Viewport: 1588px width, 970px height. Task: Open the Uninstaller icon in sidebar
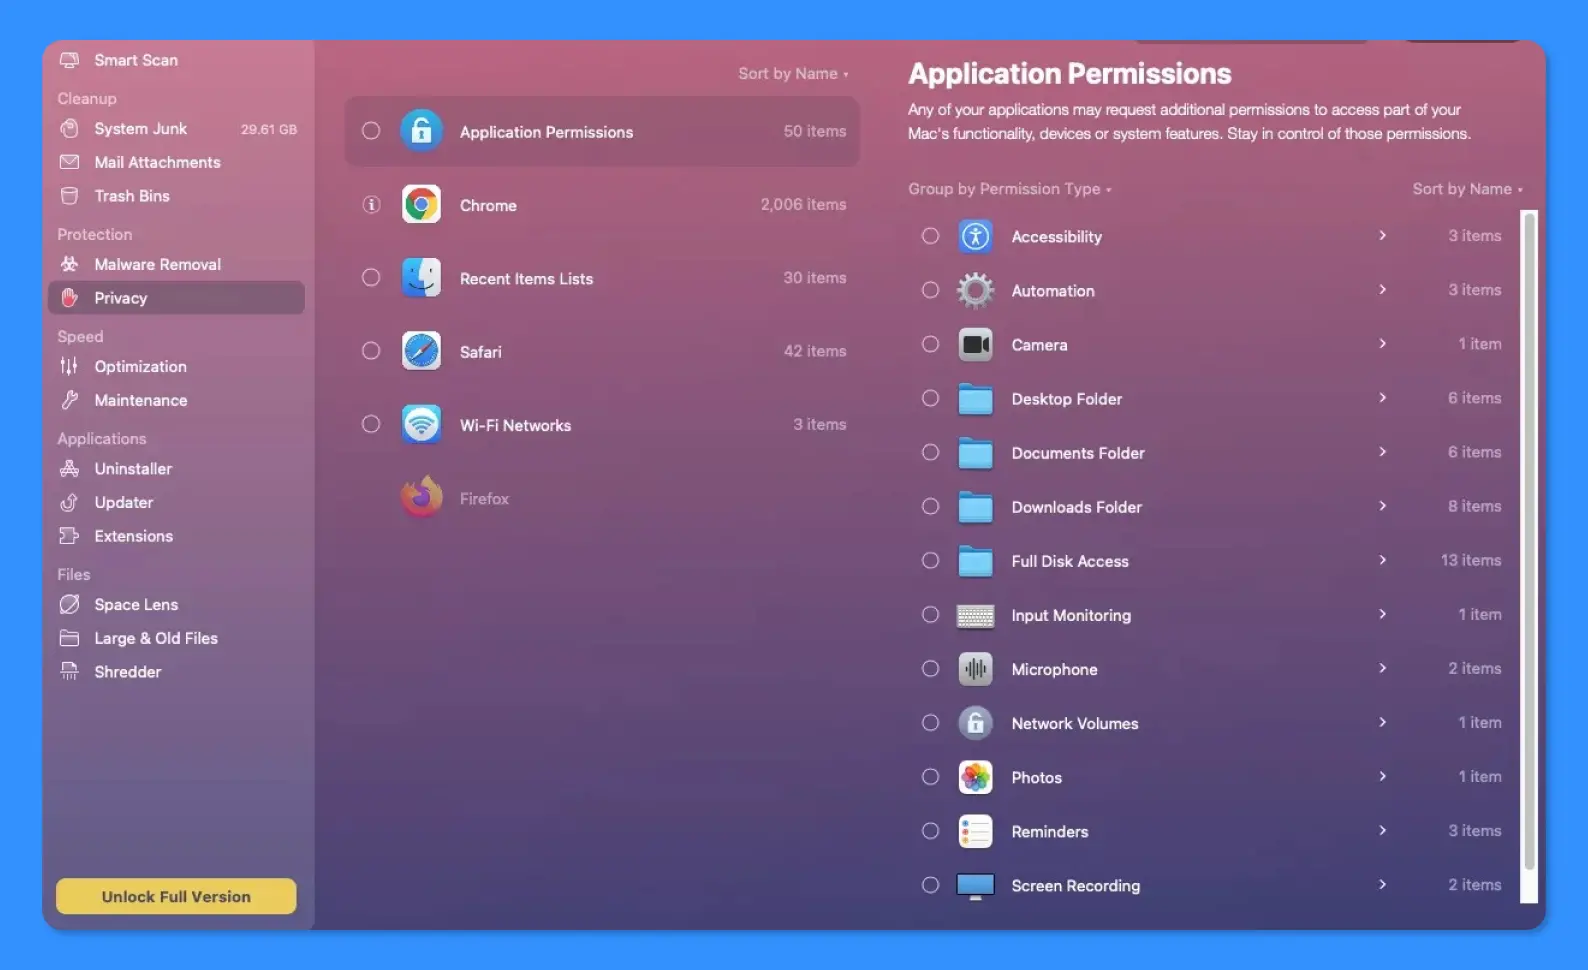tap(69, 468)
